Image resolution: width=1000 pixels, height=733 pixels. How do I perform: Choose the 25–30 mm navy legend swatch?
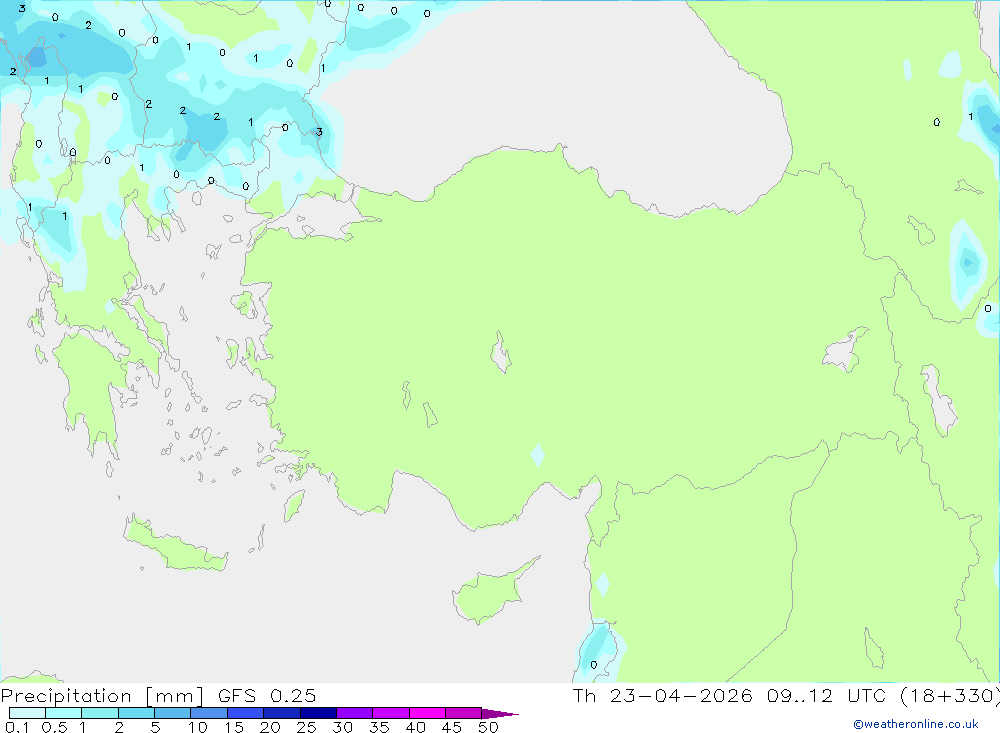point(318,713)
